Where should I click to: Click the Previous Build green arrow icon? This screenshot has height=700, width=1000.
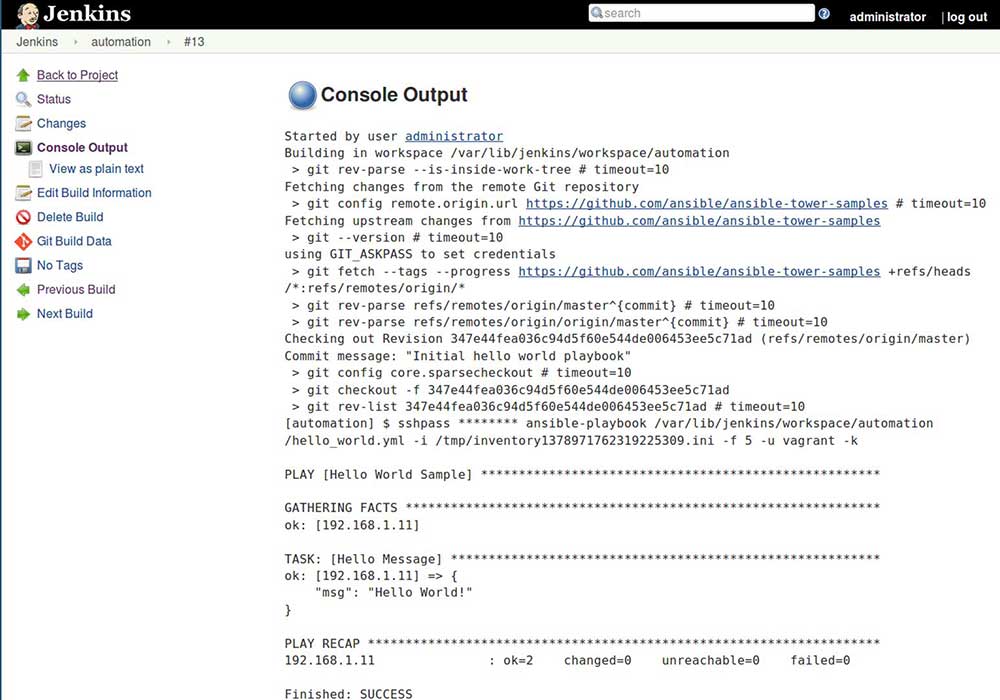24,290
